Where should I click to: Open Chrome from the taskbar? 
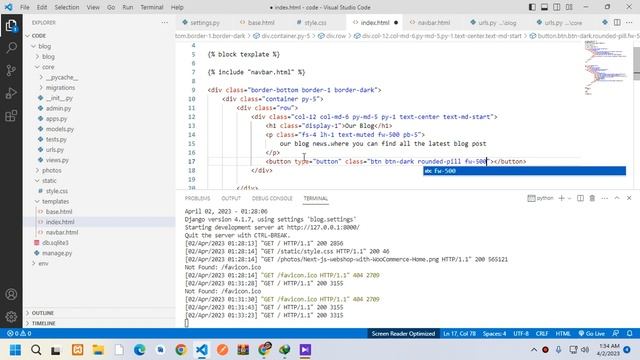(x=181, y=350)
